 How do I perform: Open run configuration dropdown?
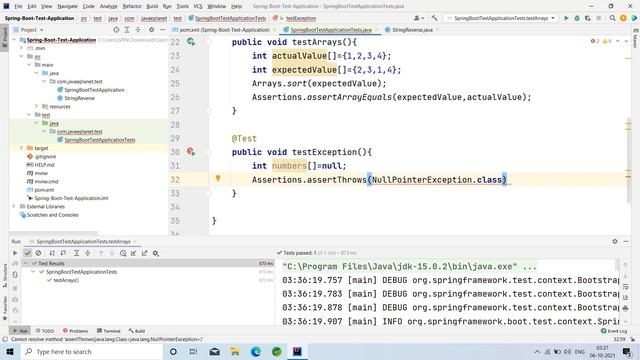coord(501,18)
